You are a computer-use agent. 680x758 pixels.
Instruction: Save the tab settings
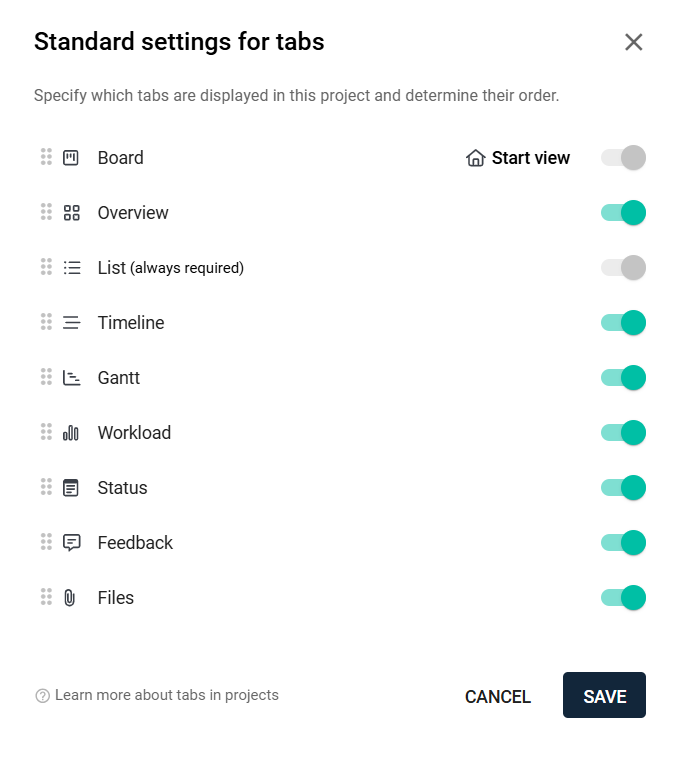[604, 695]
